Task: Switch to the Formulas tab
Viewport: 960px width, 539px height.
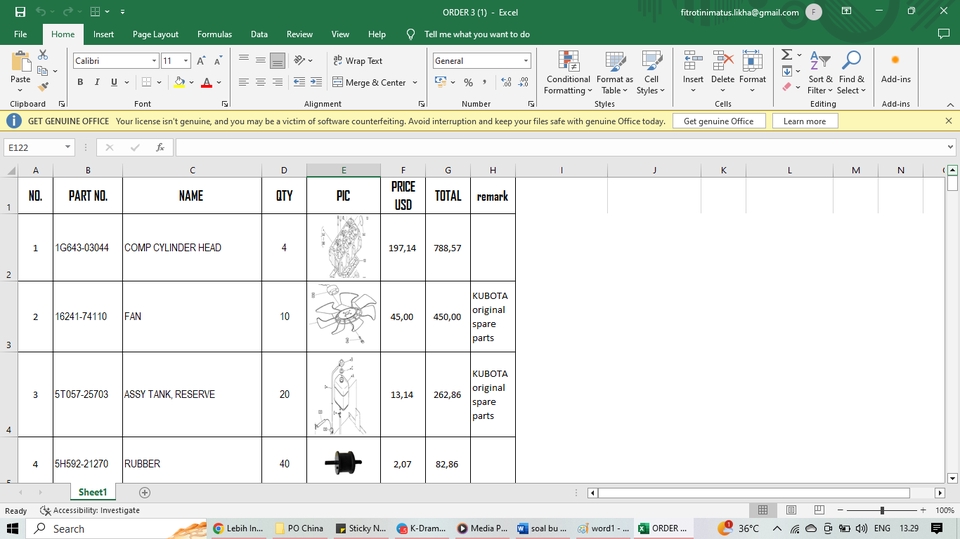Action: click(x=214, y=34)
